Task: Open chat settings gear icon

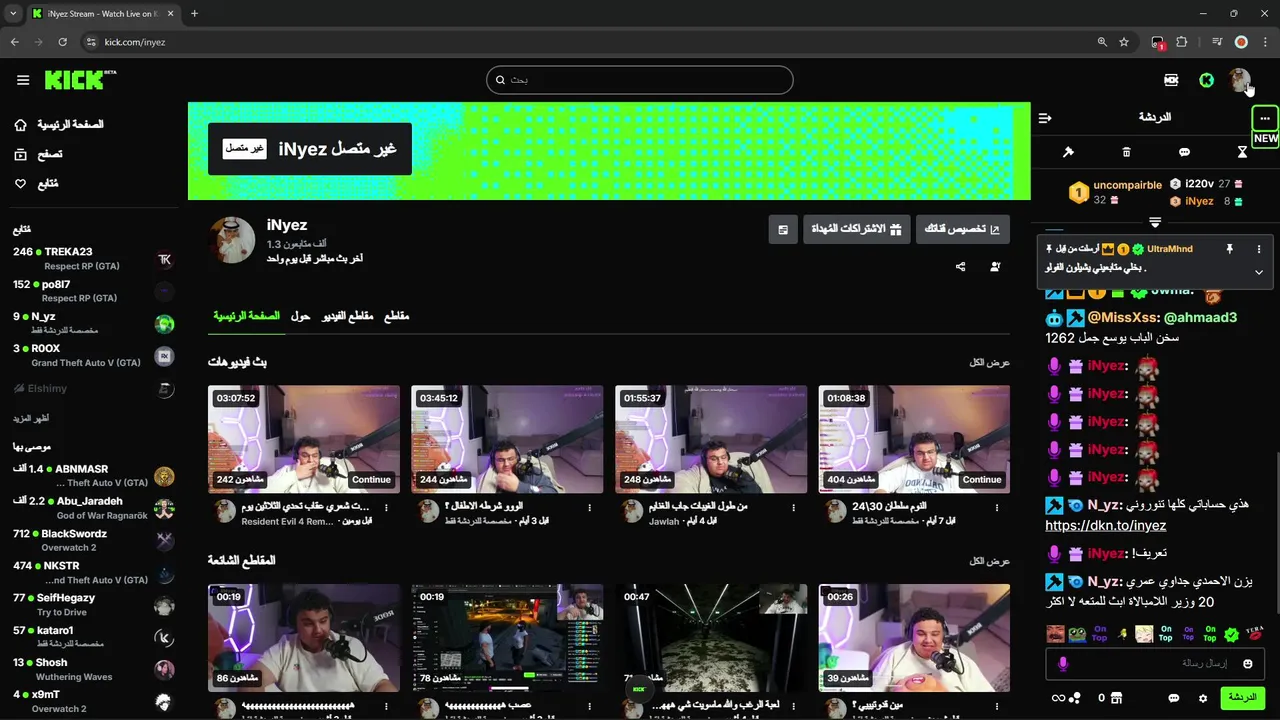Action: pyautogui.click(x=1203, y=698)
